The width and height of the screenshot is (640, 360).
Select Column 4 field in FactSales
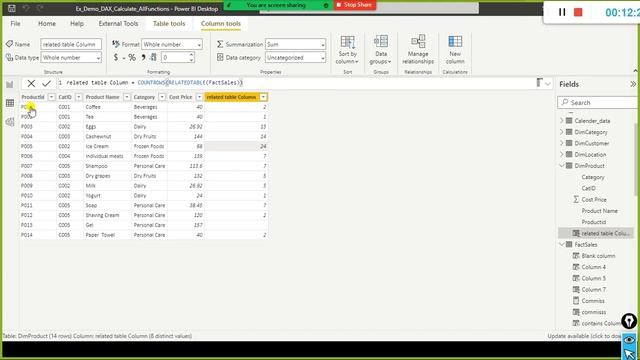593,267
